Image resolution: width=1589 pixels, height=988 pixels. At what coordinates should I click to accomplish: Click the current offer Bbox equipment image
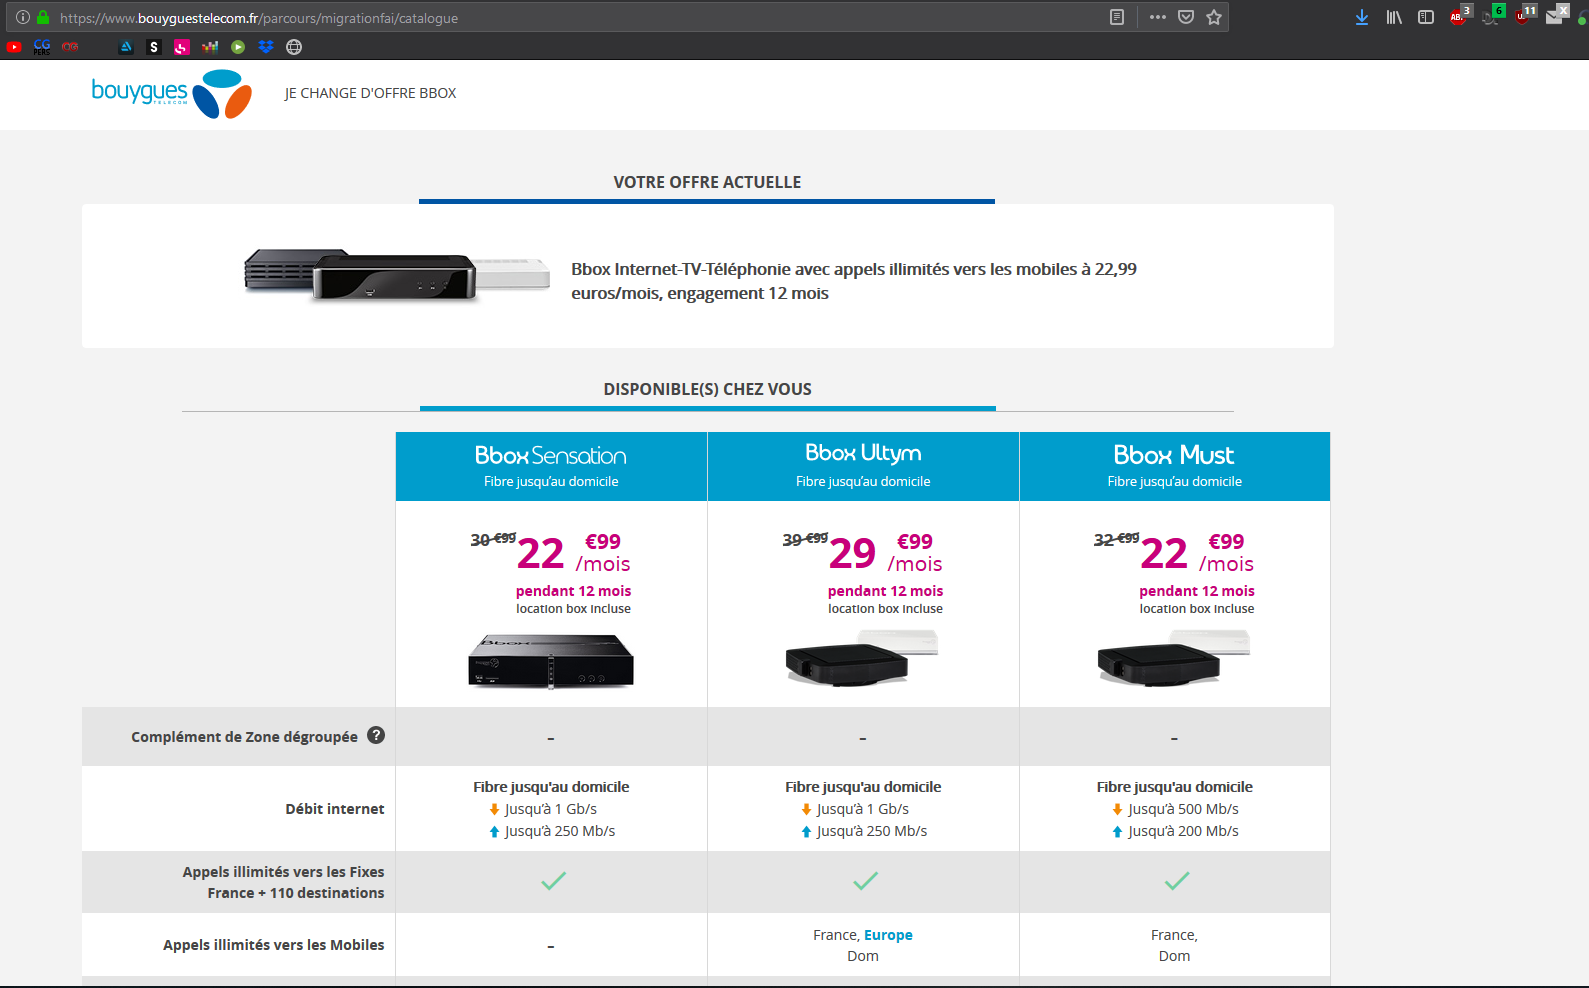point(397,275)
